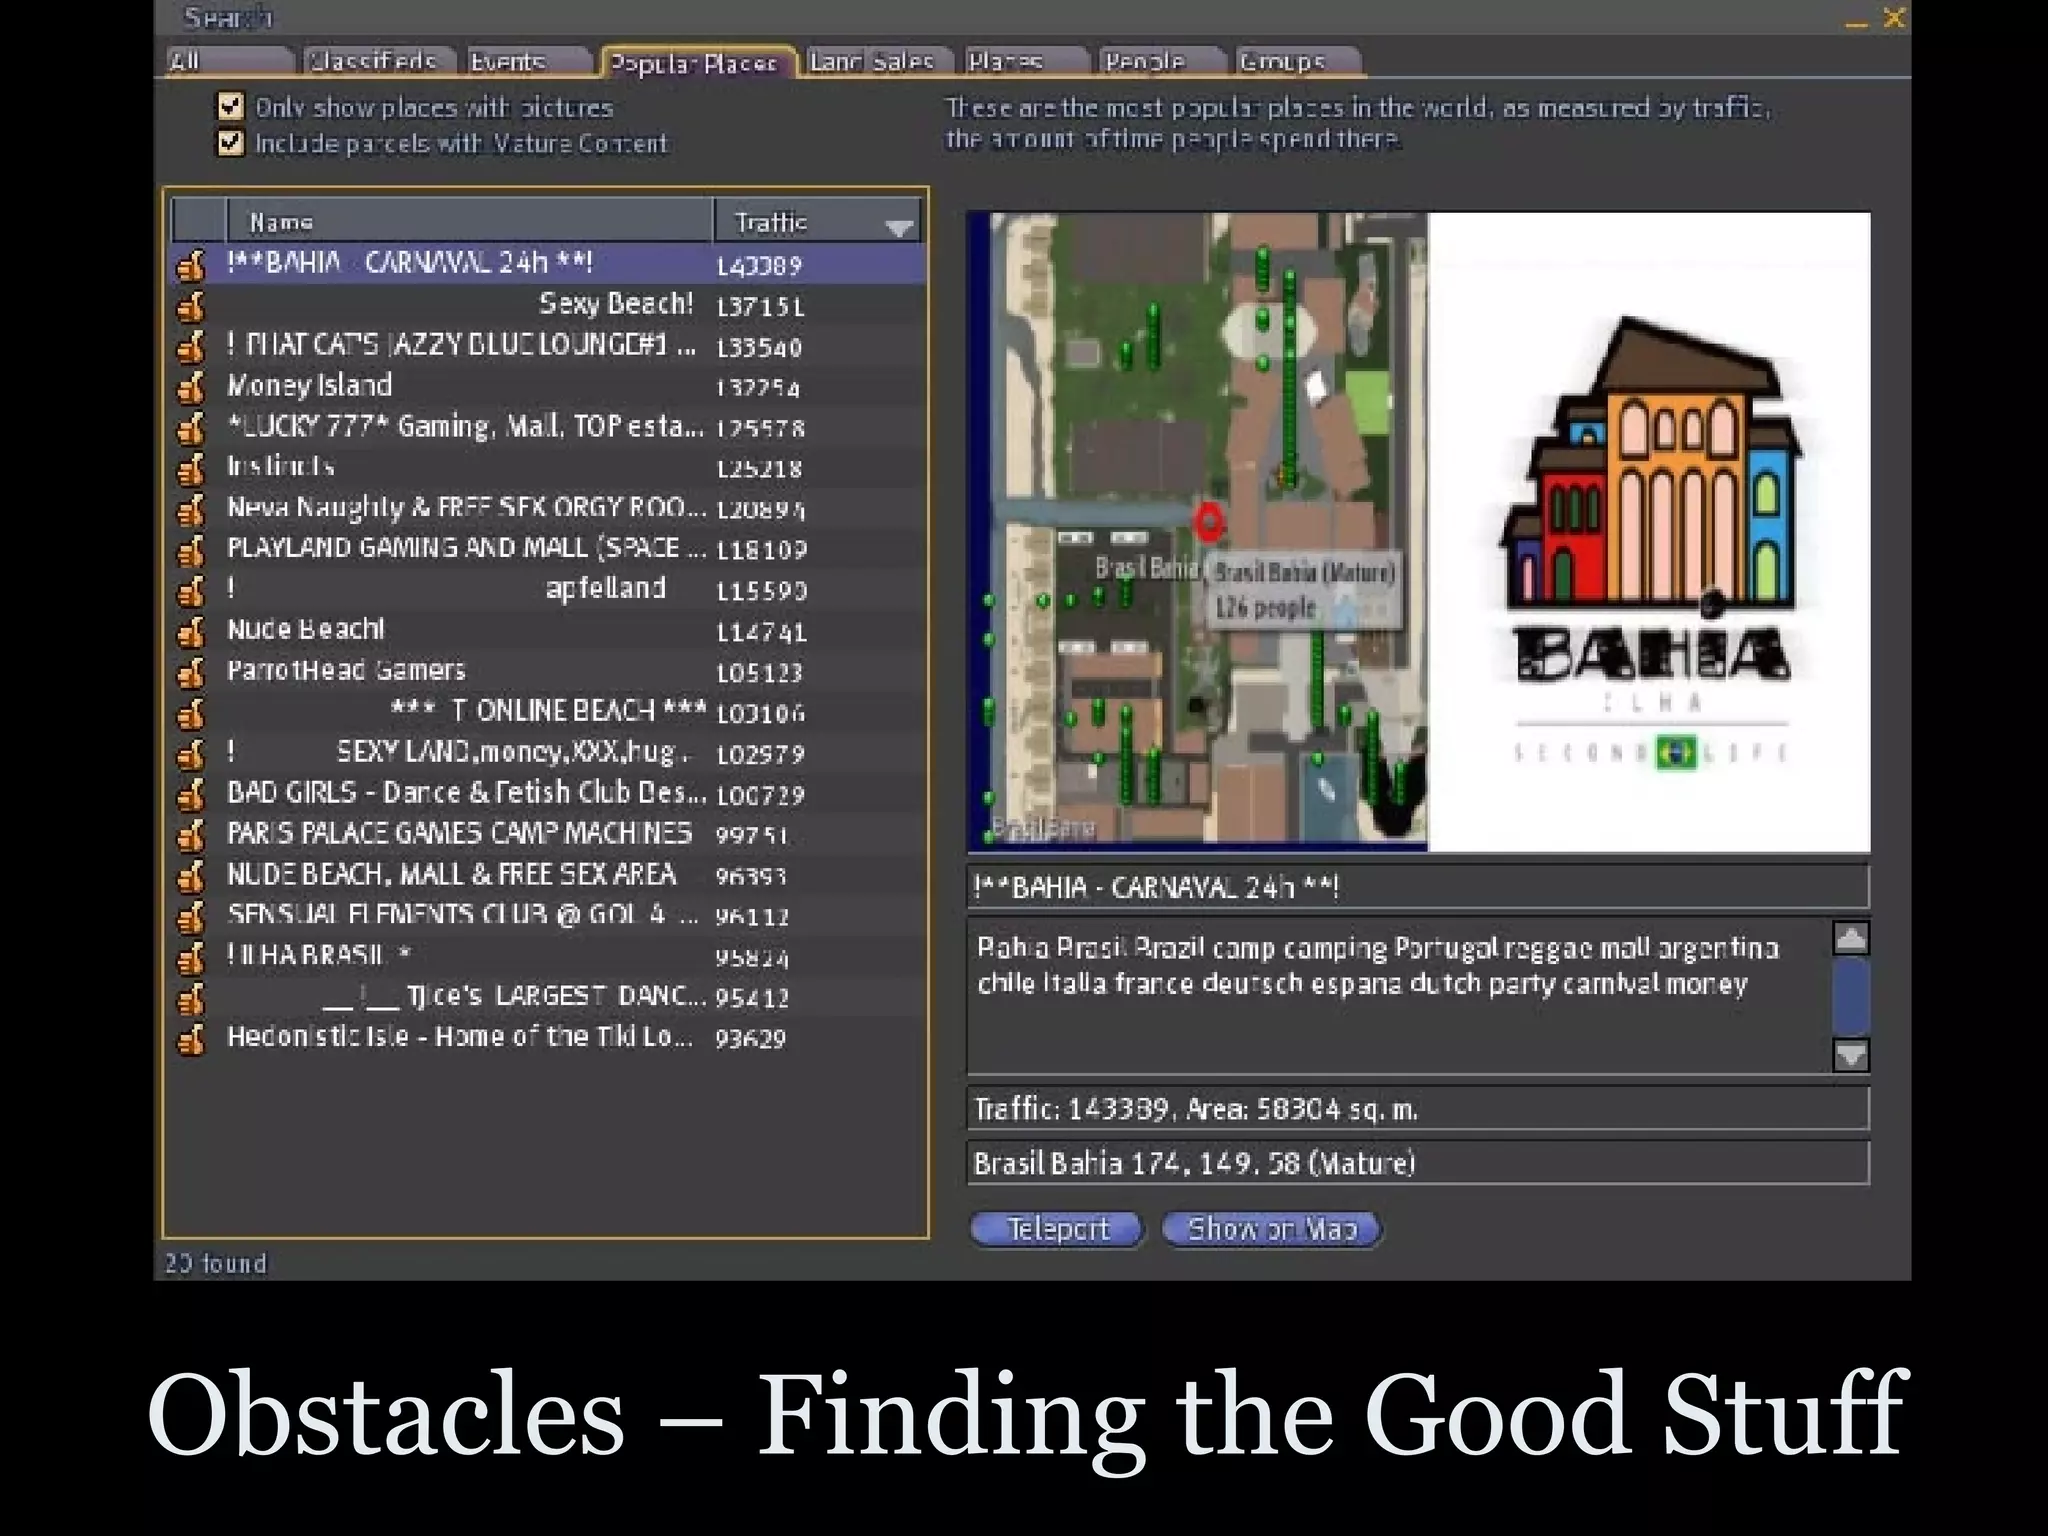Click thumbs-up icon beside LARGEST DANC... row

pos(191,998)
